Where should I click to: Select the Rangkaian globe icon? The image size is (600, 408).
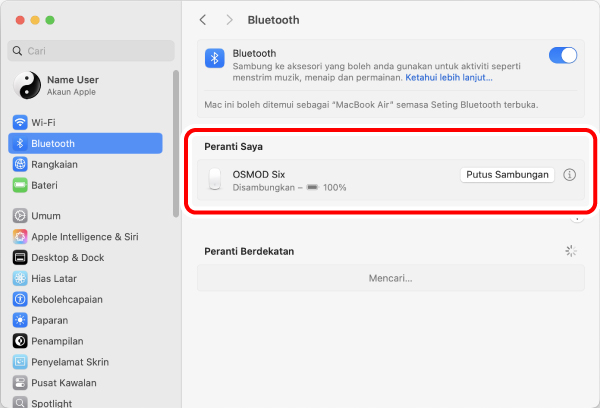20,164
